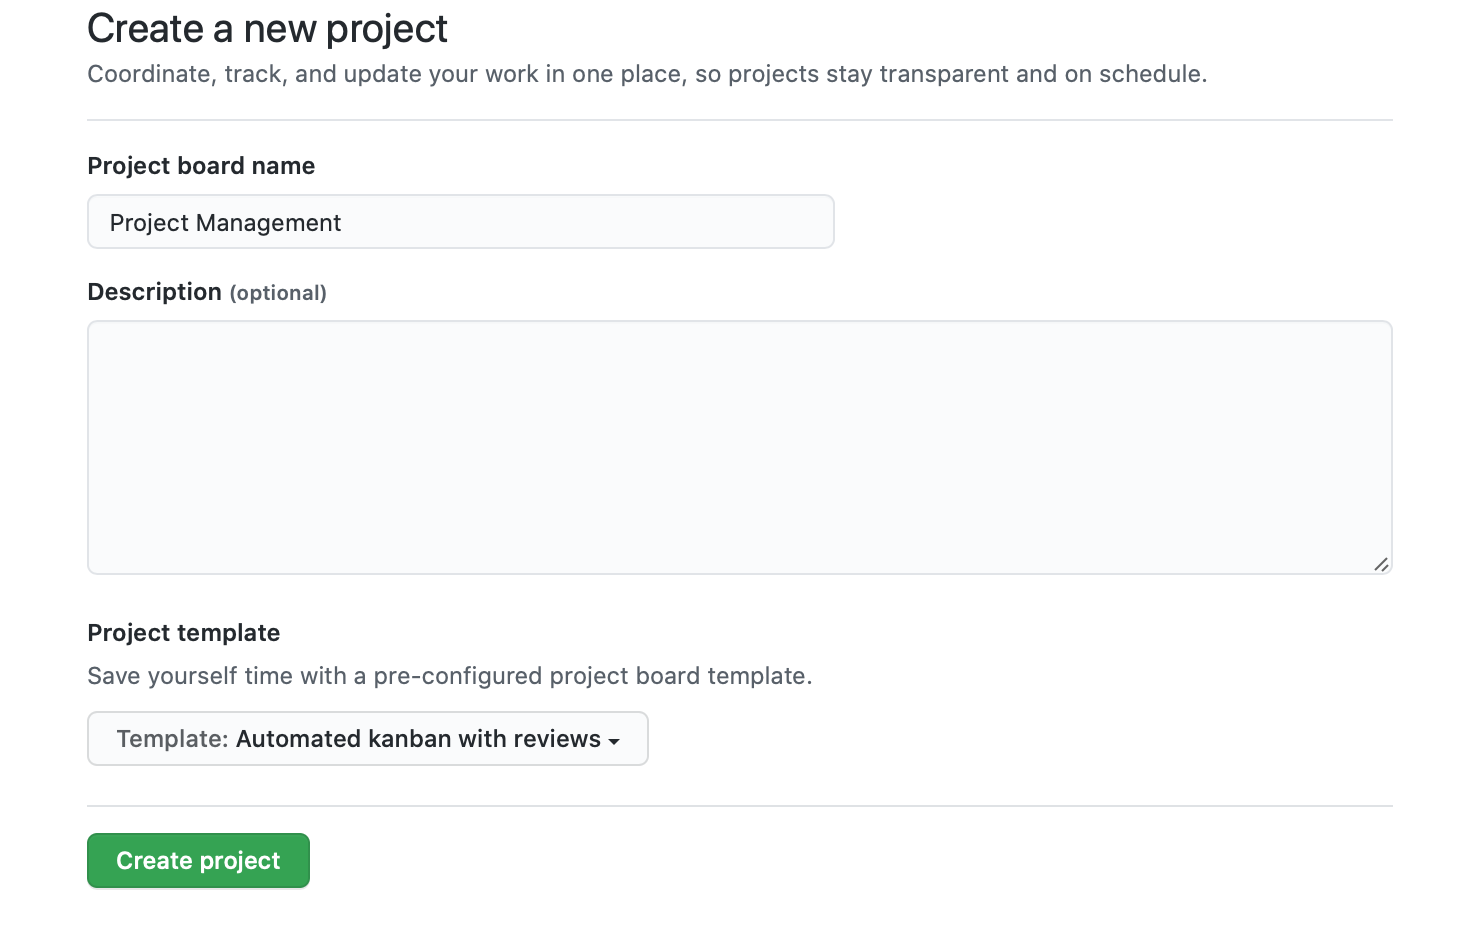Click the textarea resize handle icon
Screen dimensions: 1470x942
pyautogui.click(x=1381, y=564)
